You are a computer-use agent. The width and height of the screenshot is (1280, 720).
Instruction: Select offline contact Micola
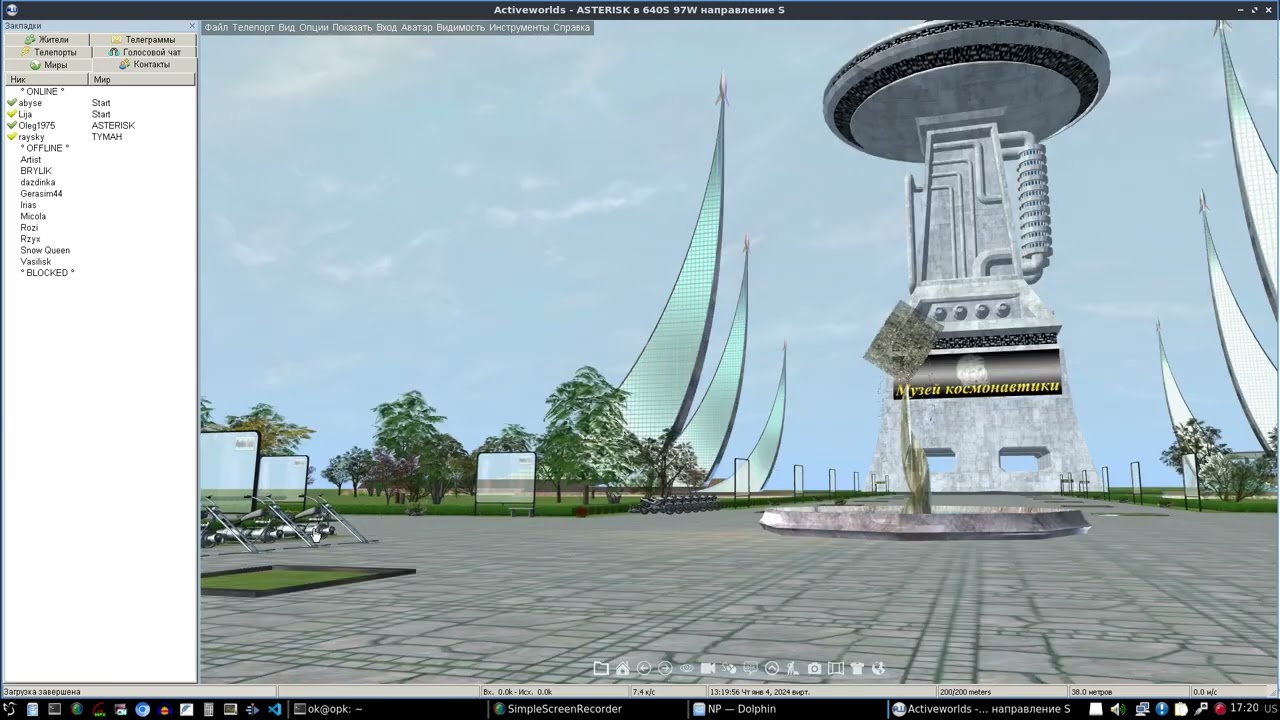(x=33, y=216)
